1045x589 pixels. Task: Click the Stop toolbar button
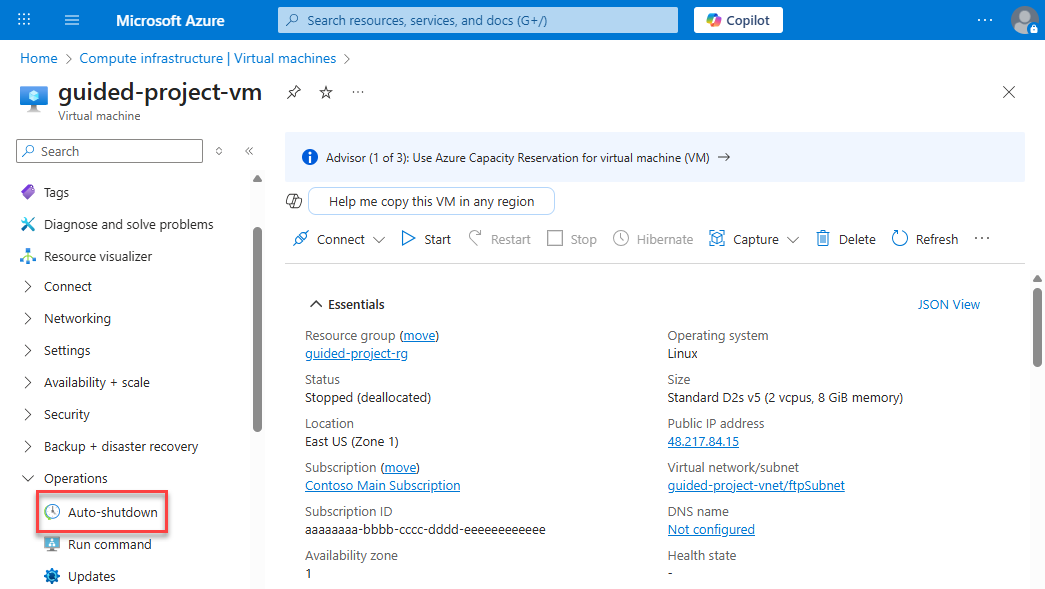572,239
